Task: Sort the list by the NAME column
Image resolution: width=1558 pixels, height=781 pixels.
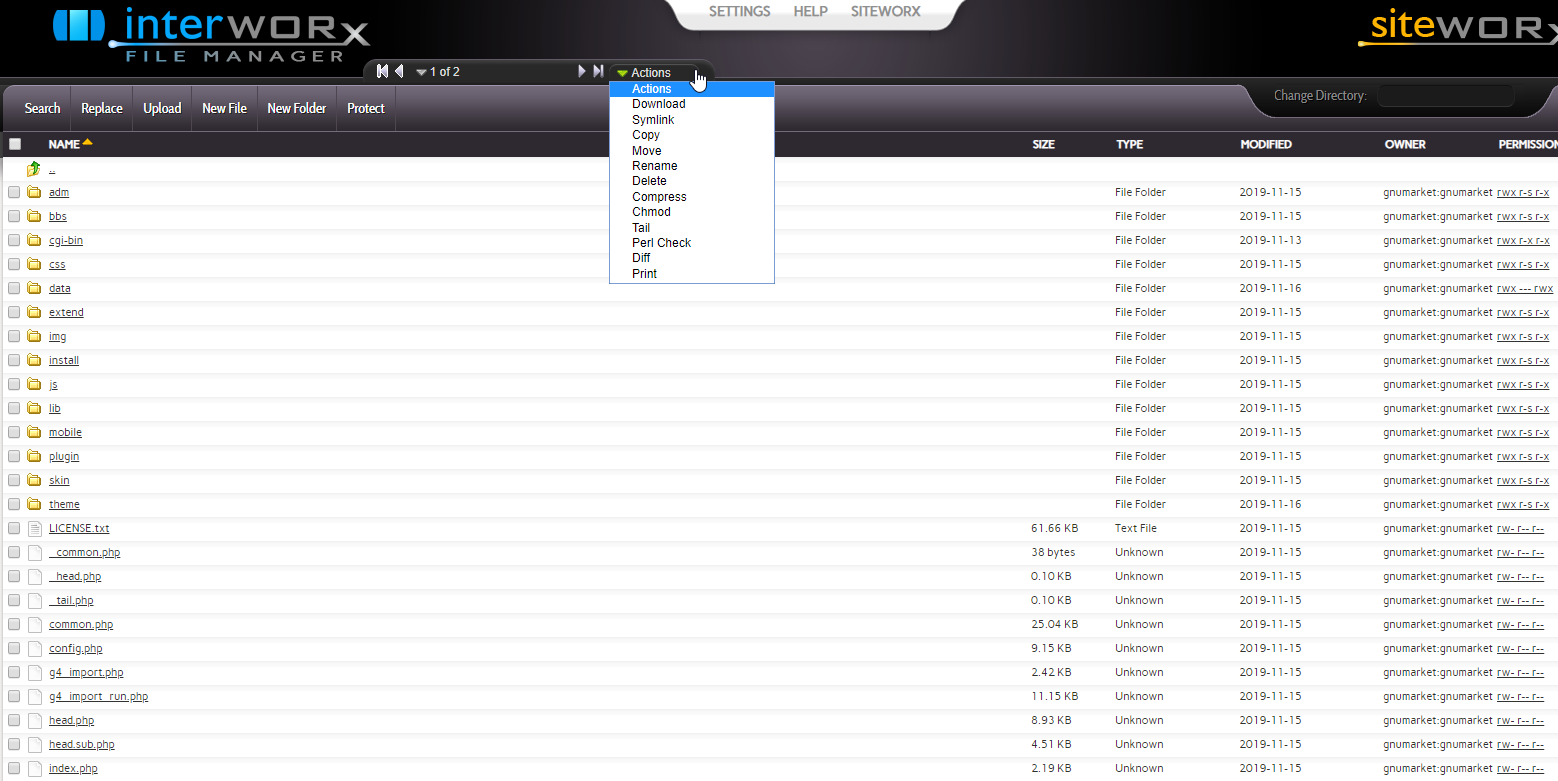Action: [x=64, y=144]
